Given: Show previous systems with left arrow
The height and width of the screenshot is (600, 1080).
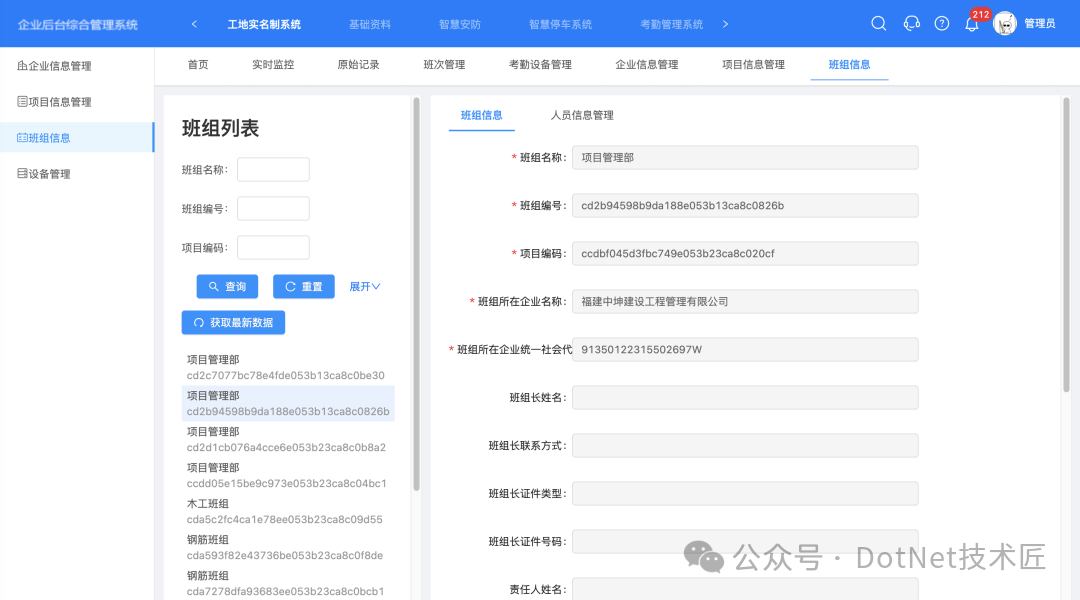Looking at the screenshot, I should coord(194,24).
